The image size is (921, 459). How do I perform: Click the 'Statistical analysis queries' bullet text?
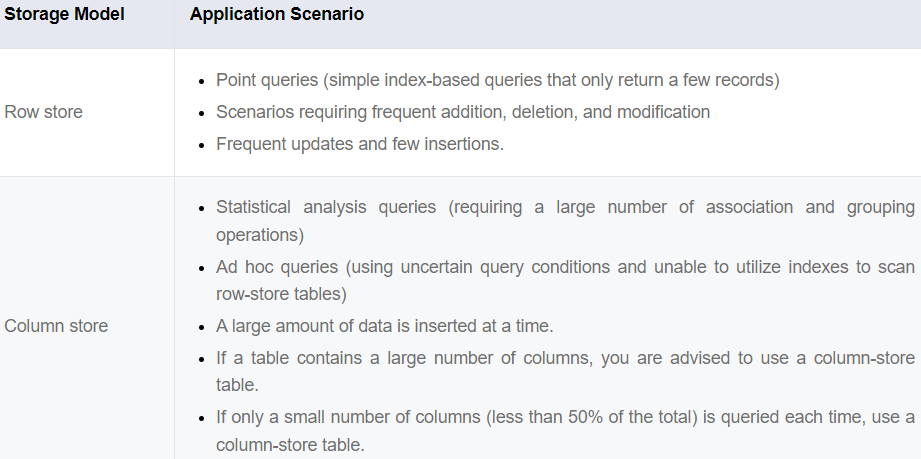[x=326, y=208]
